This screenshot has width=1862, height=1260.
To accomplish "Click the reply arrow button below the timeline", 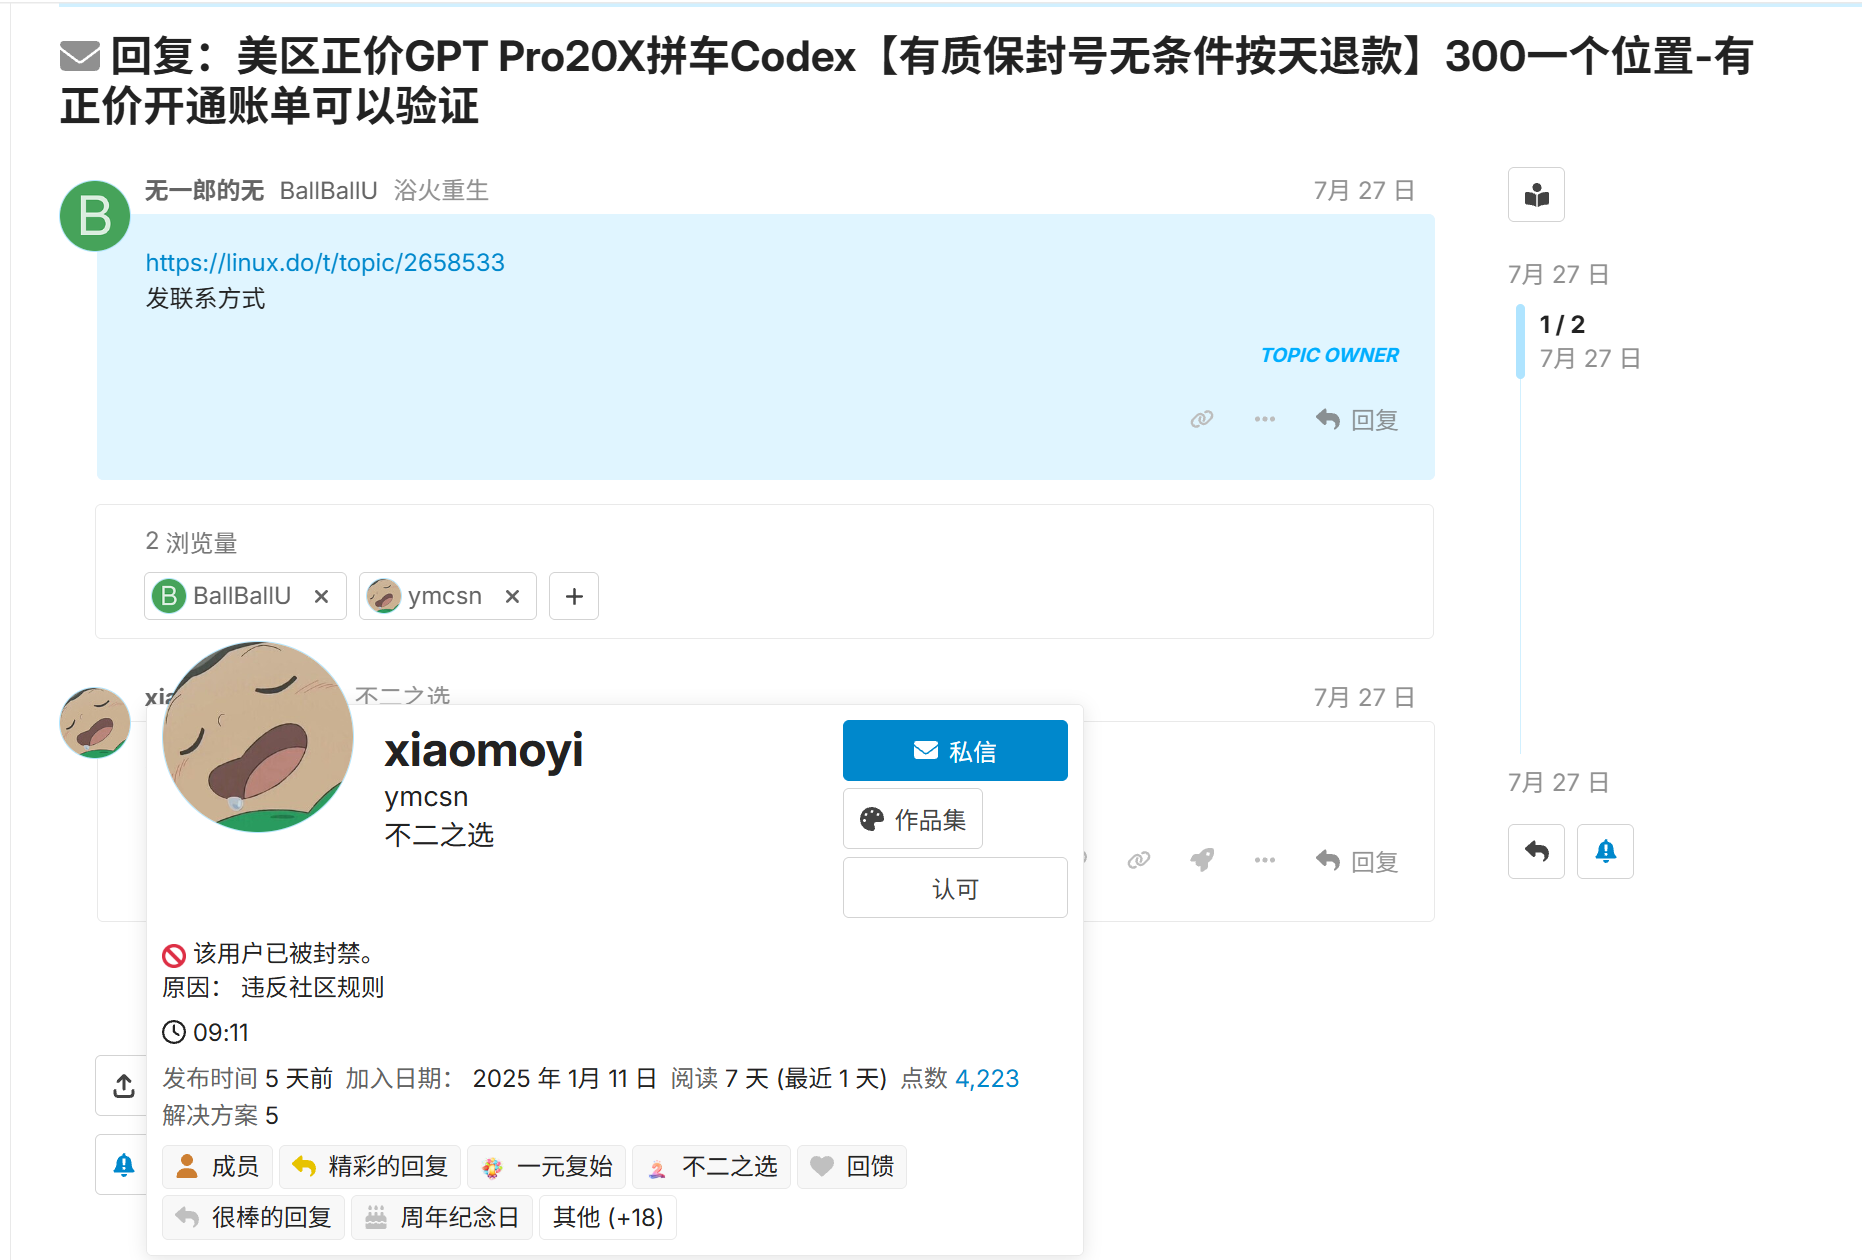I will tap(1536, 851).
